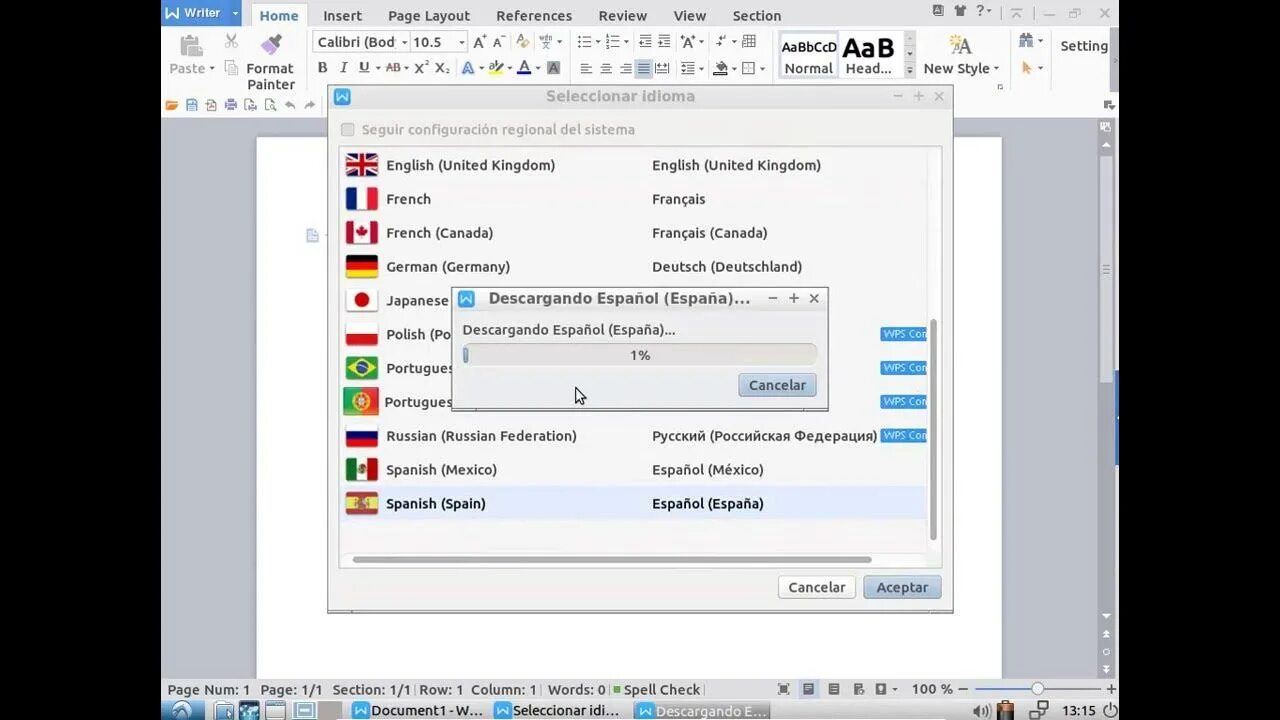1280x720 pixels.
Task: Click the language list vertical scrollbar
Action: (x=933, y=430)
